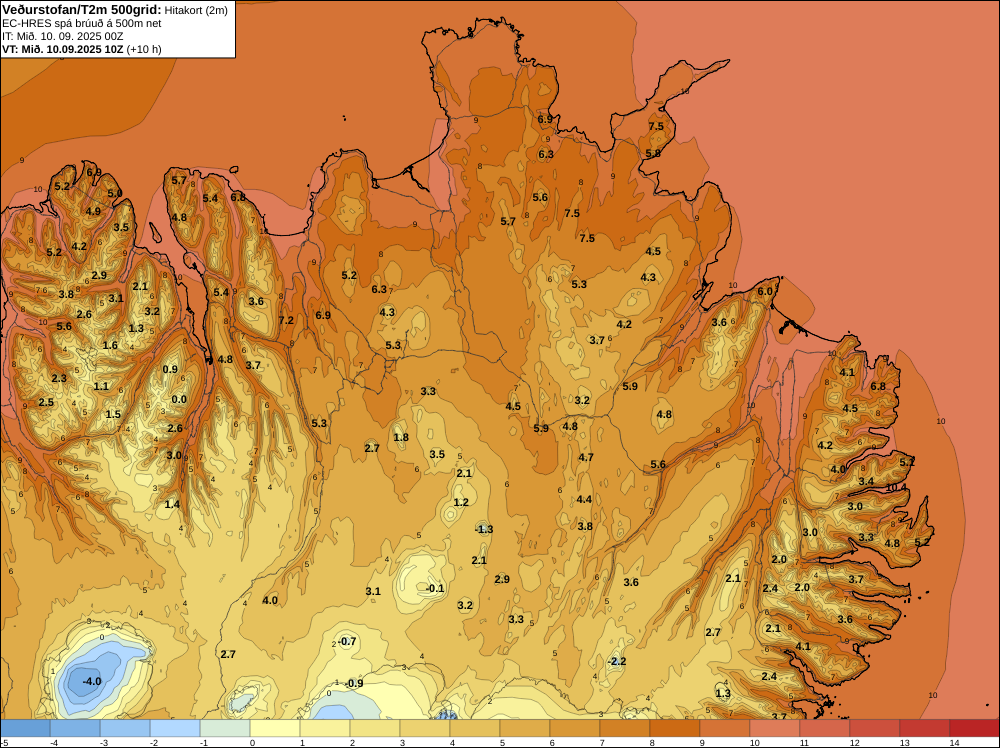Click the title text "Veðurstofan/T2m 500grid:"
This screenshot has height=748, width=1000.
(x=82, y=10)
